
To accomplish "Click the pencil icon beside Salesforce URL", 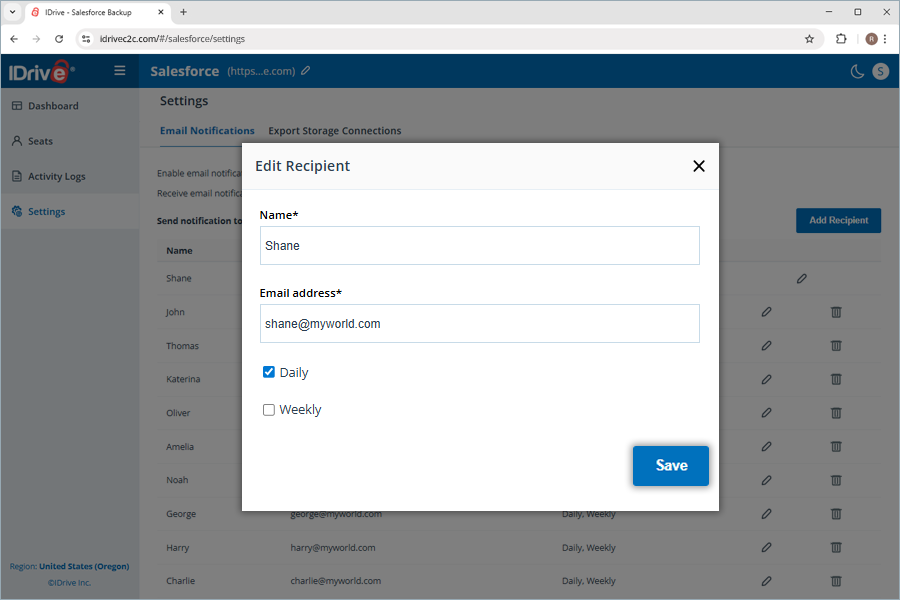I will [x=306, y=71].
